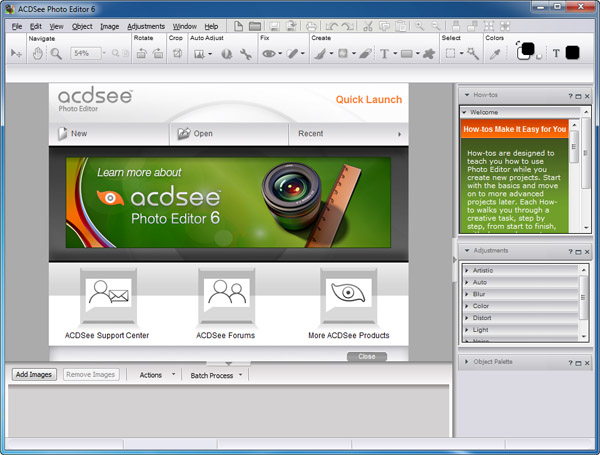This screenshot has width=600, height=455.
Task: Collapse the Adjustments panel
Action: tap(465, 250)
